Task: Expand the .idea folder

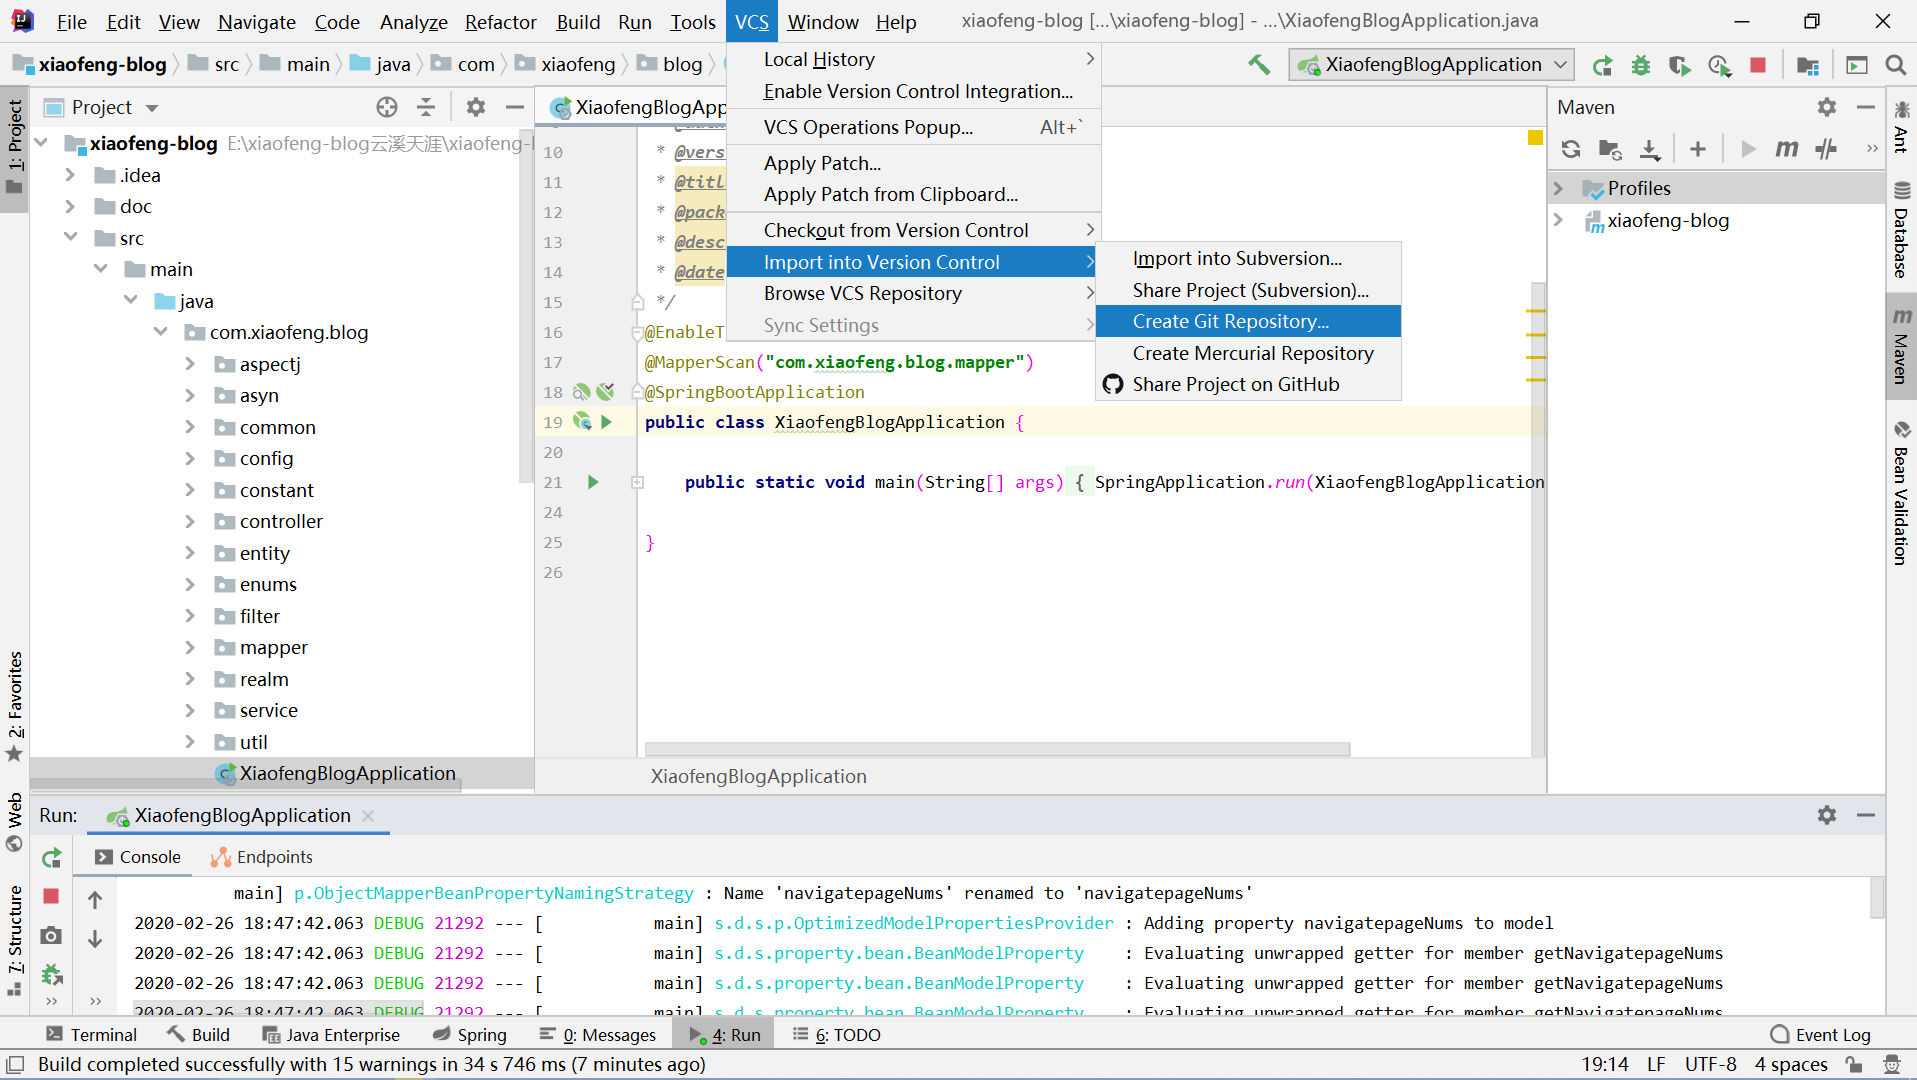Action: pyautogui.click(x=70, y=175)
